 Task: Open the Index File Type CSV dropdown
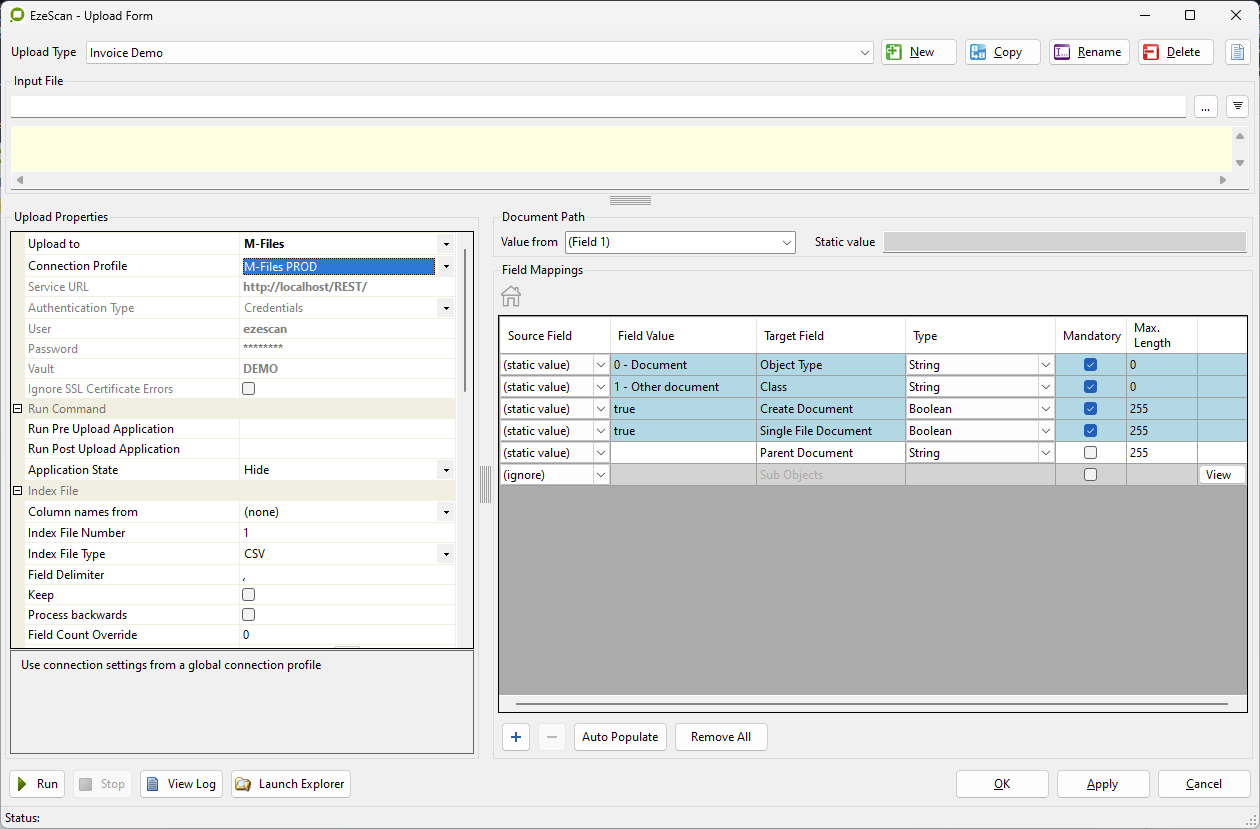[446, 554]
